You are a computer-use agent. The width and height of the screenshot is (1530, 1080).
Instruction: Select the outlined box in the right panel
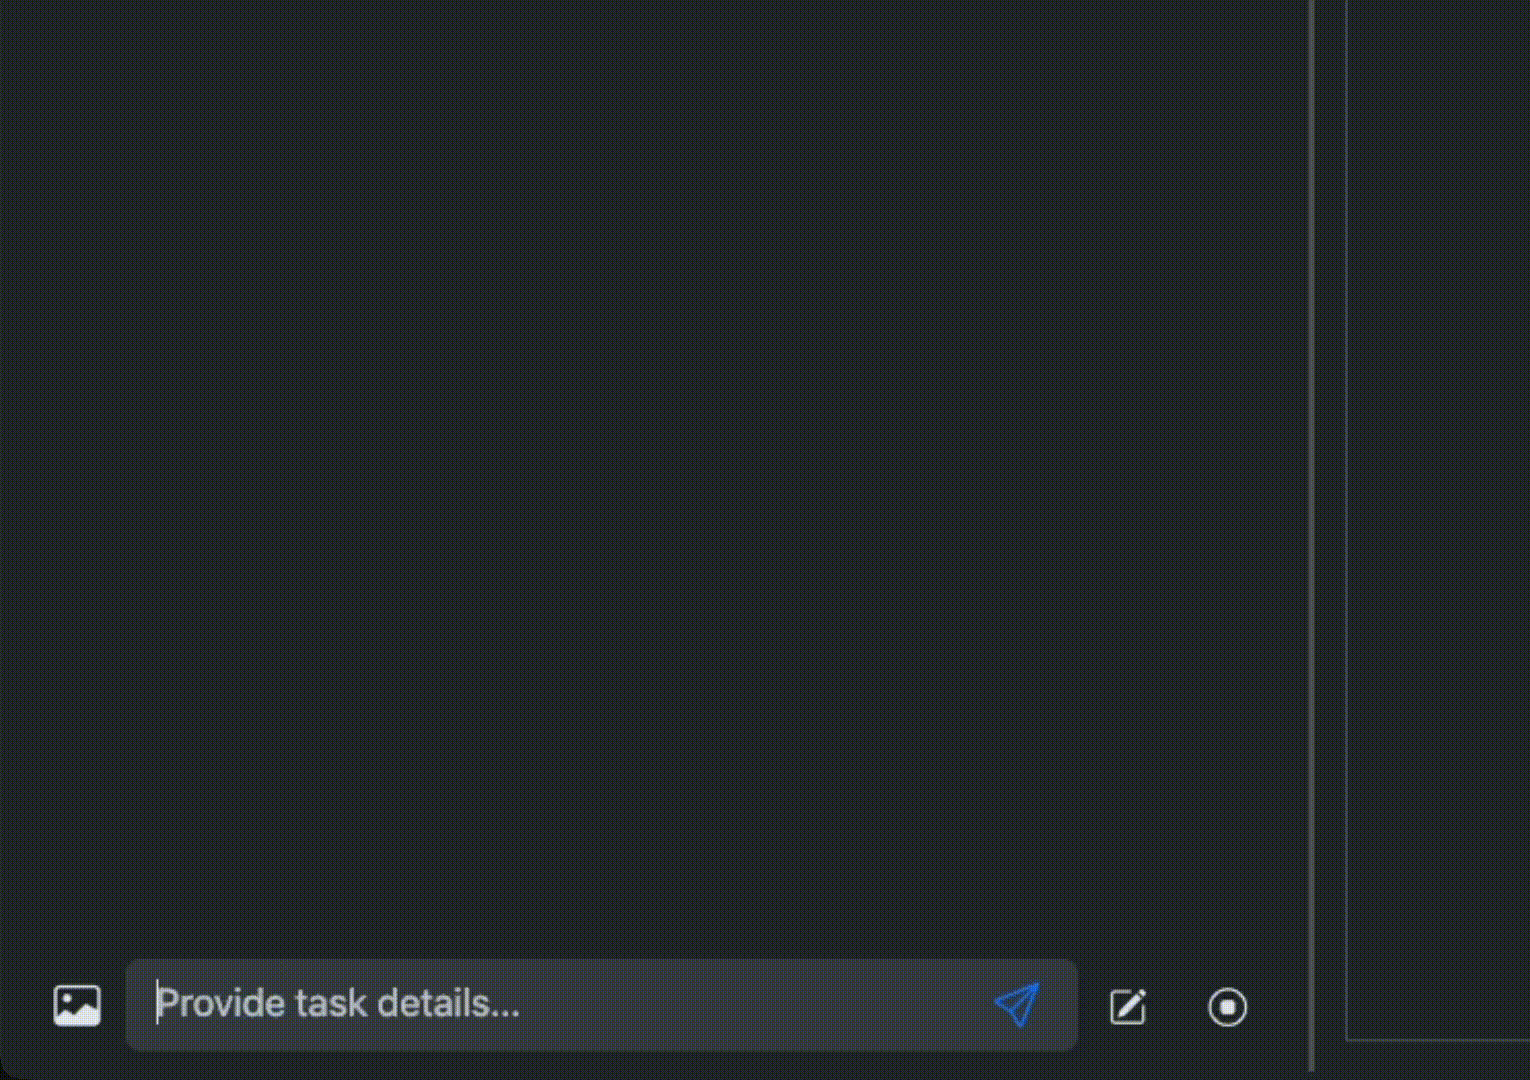1438,520
